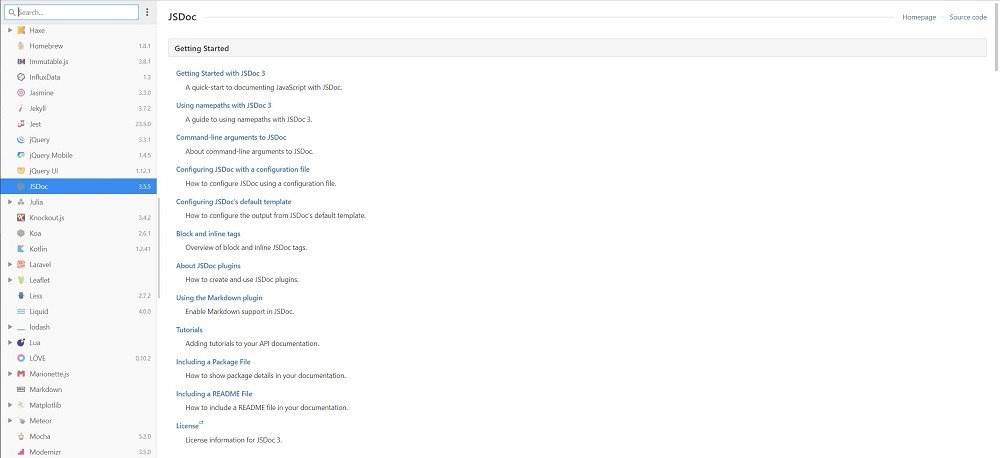Screen dimensions: 1000x458
Task: Open Including a Package File link
Action: [213, 362]
